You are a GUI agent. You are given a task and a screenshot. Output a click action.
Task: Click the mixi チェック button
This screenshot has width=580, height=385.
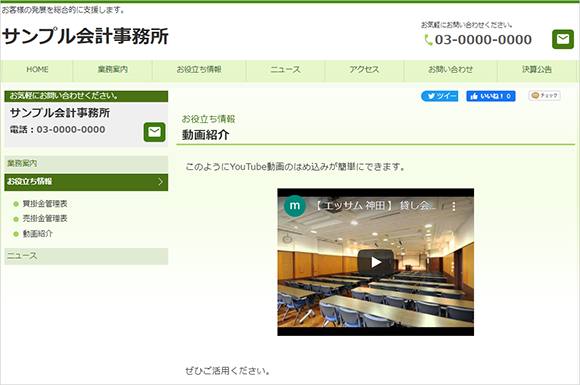[544, 96]
